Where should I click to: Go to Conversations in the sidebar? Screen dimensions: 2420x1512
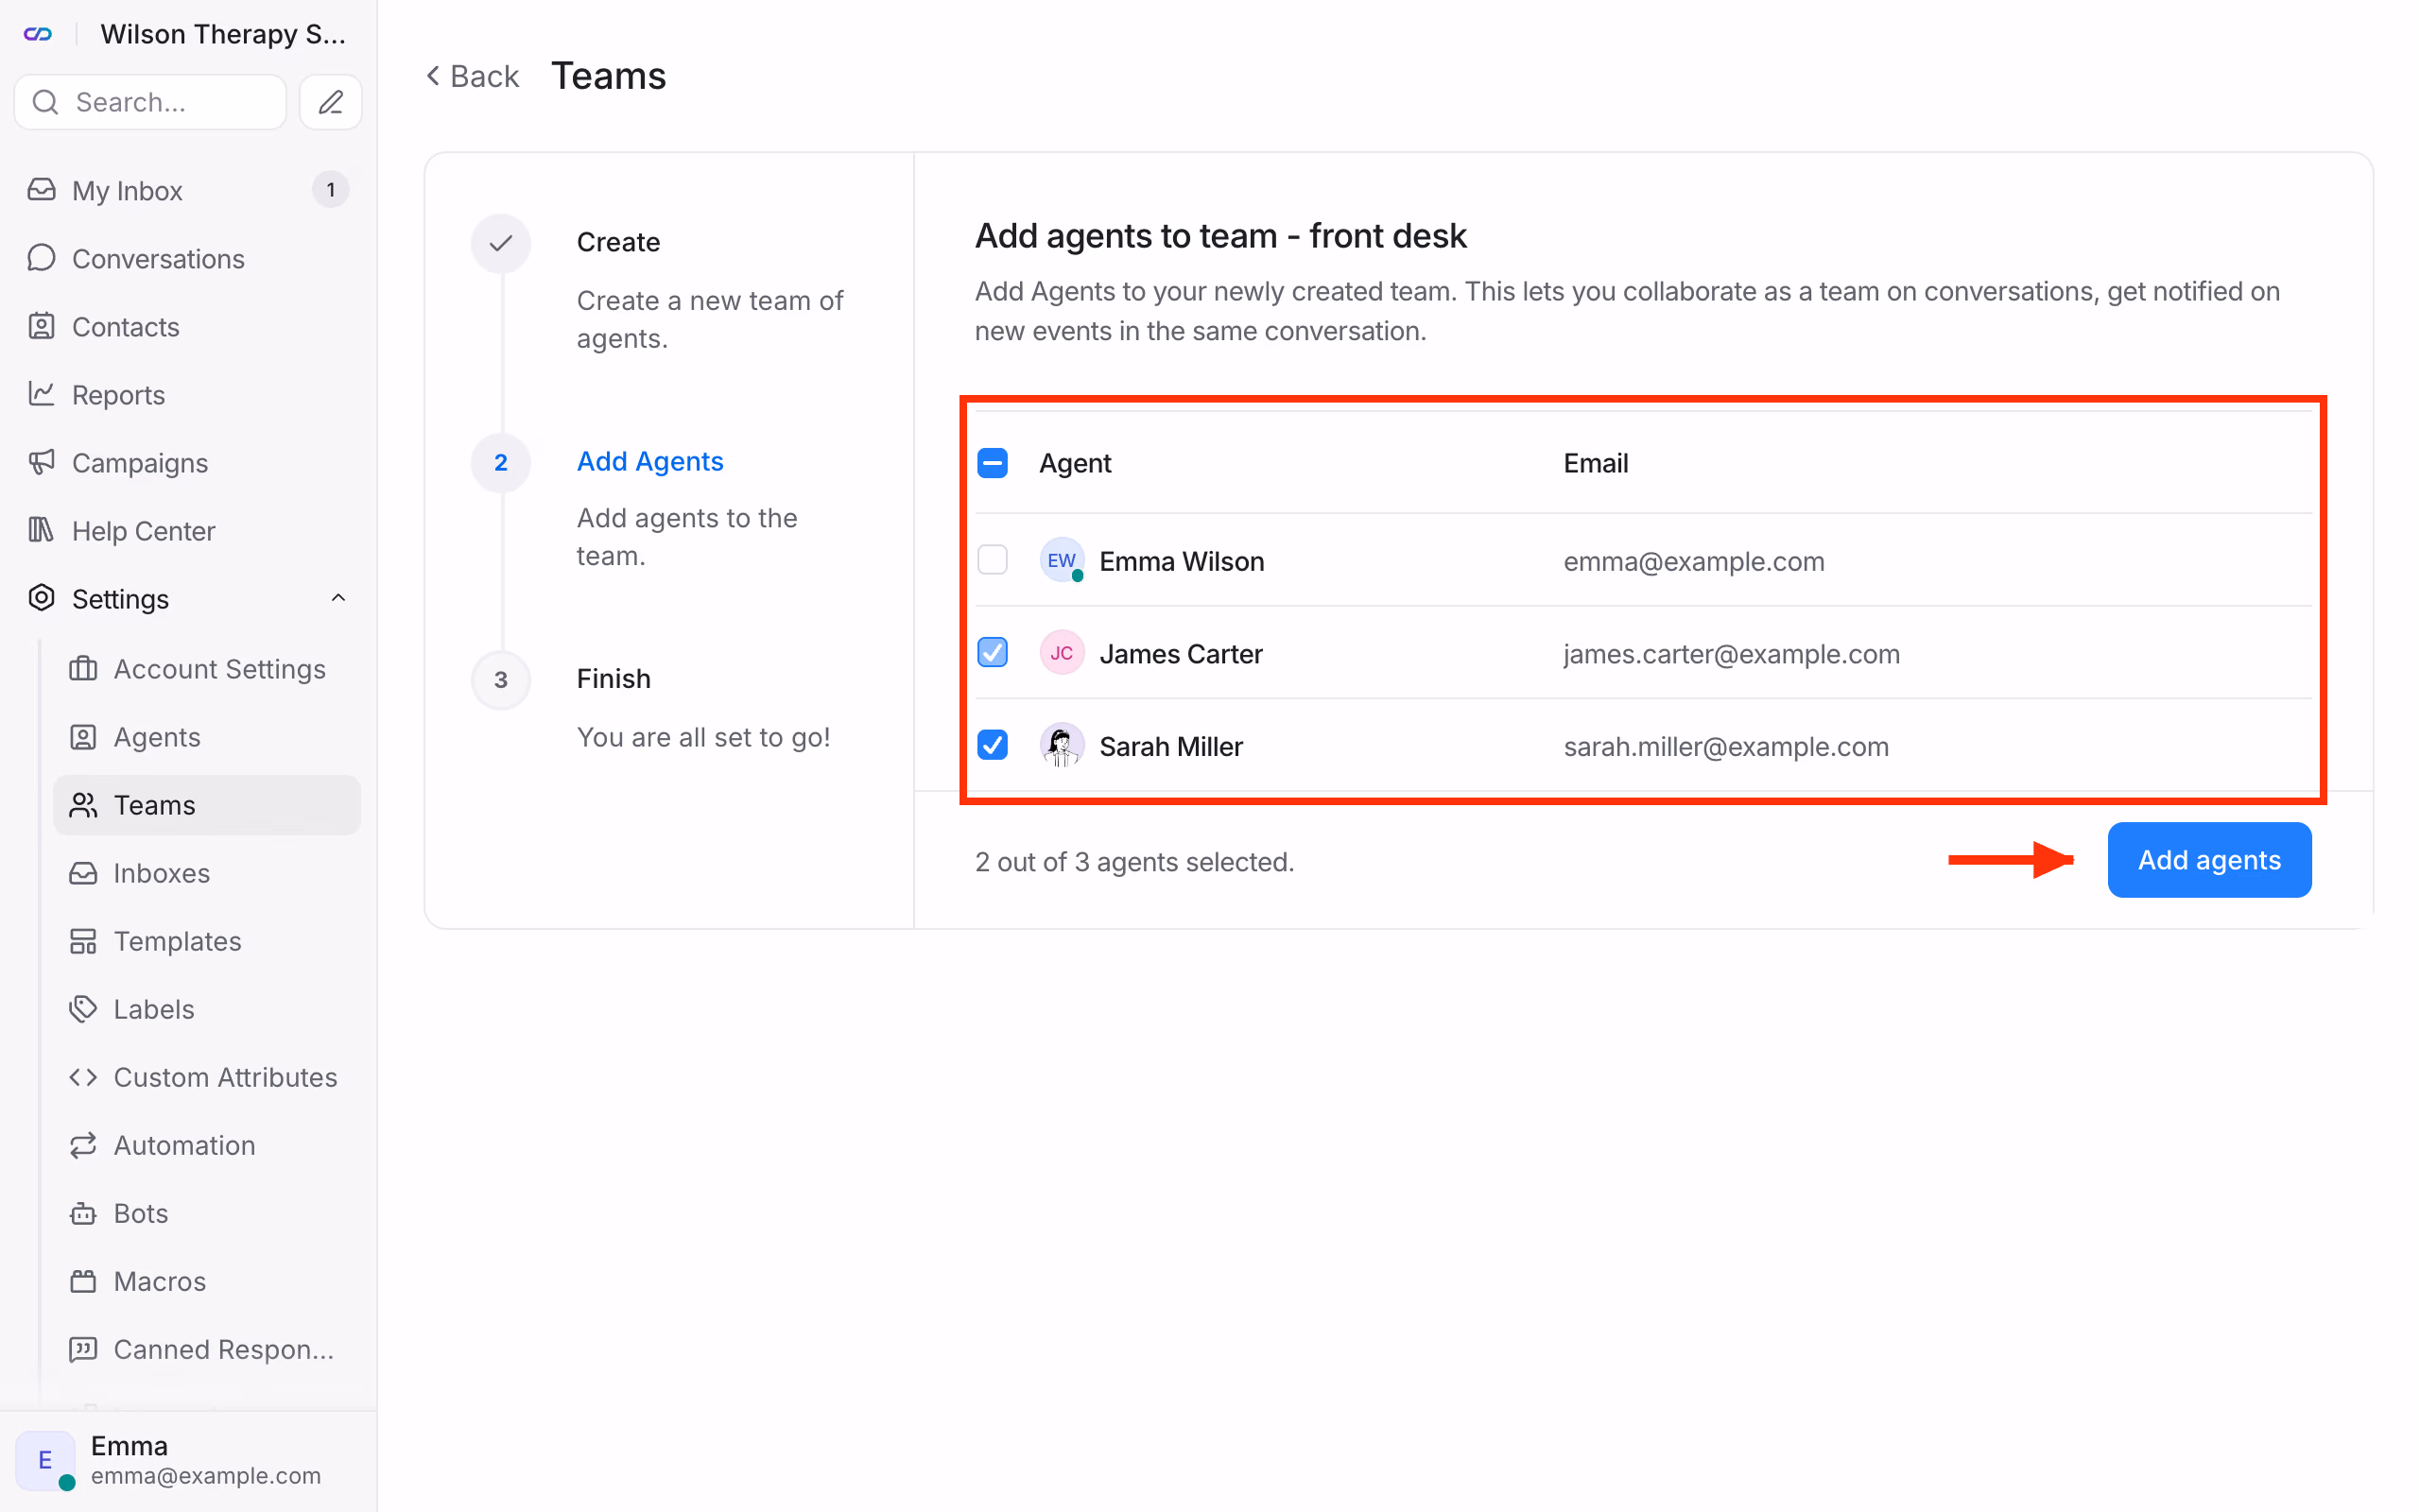188,258
